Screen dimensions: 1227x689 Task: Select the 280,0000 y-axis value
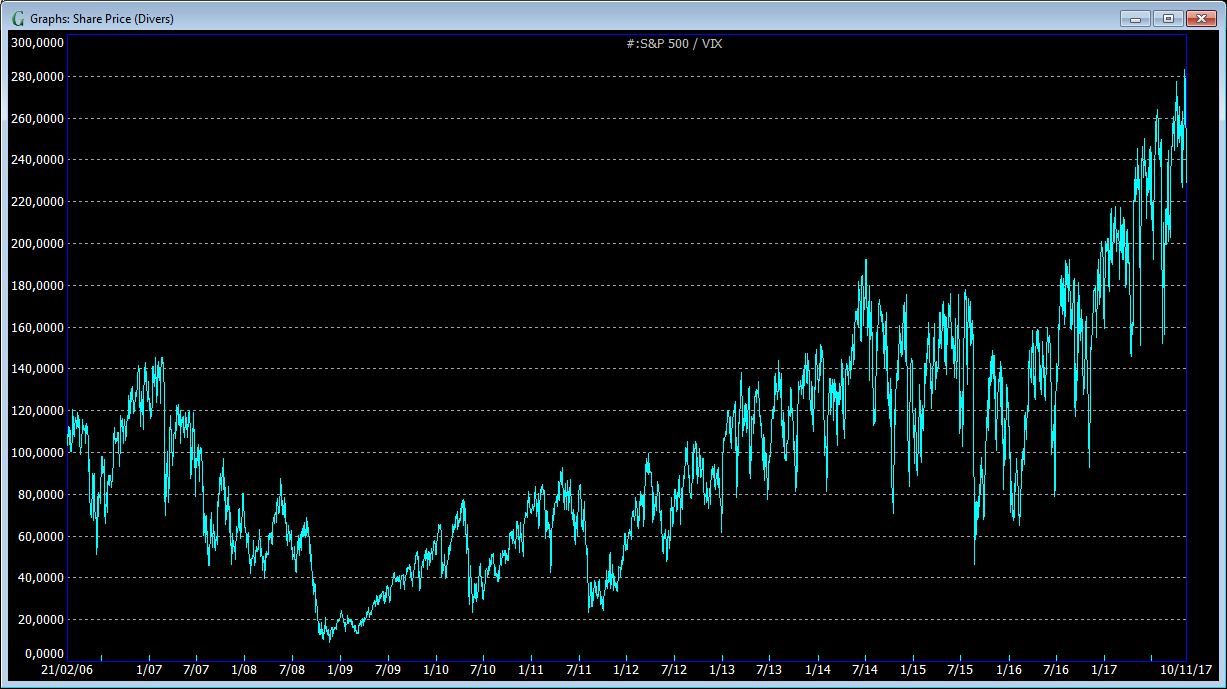tap(37, 77)
